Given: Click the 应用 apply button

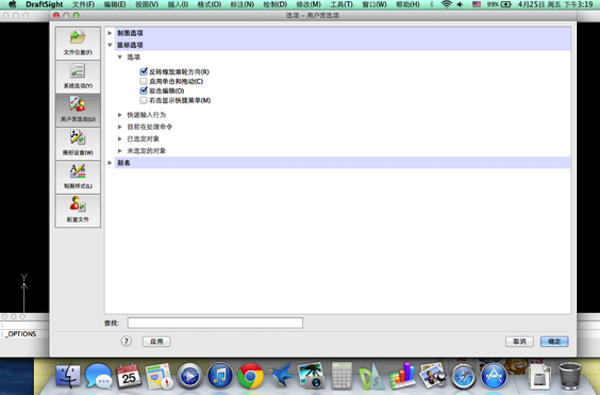Looking at the screenshot, I should pyautogui.click(x=157, y=341).
